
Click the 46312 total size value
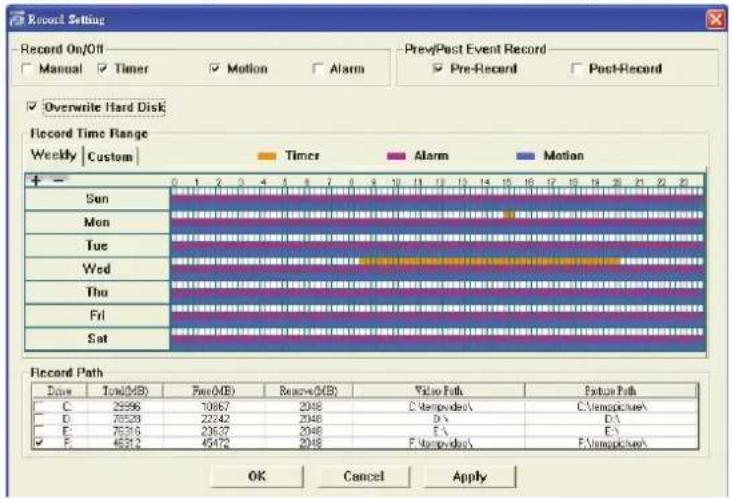point(127,443)
